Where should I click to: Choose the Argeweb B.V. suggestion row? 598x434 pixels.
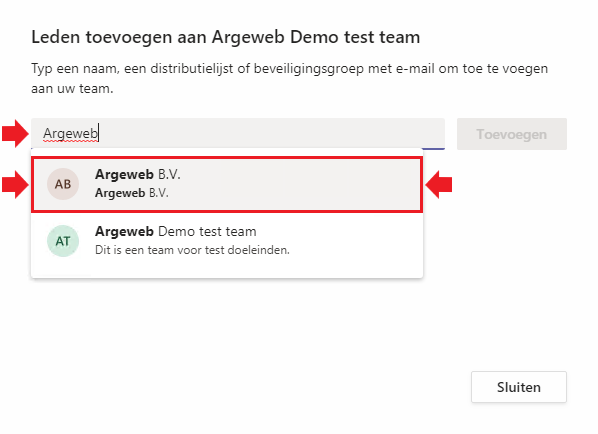point(227,184)
